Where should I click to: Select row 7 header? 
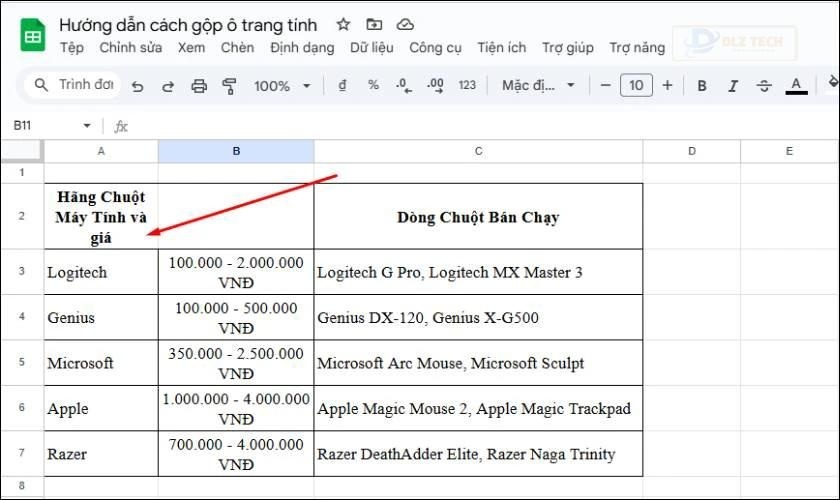(21, 453)
